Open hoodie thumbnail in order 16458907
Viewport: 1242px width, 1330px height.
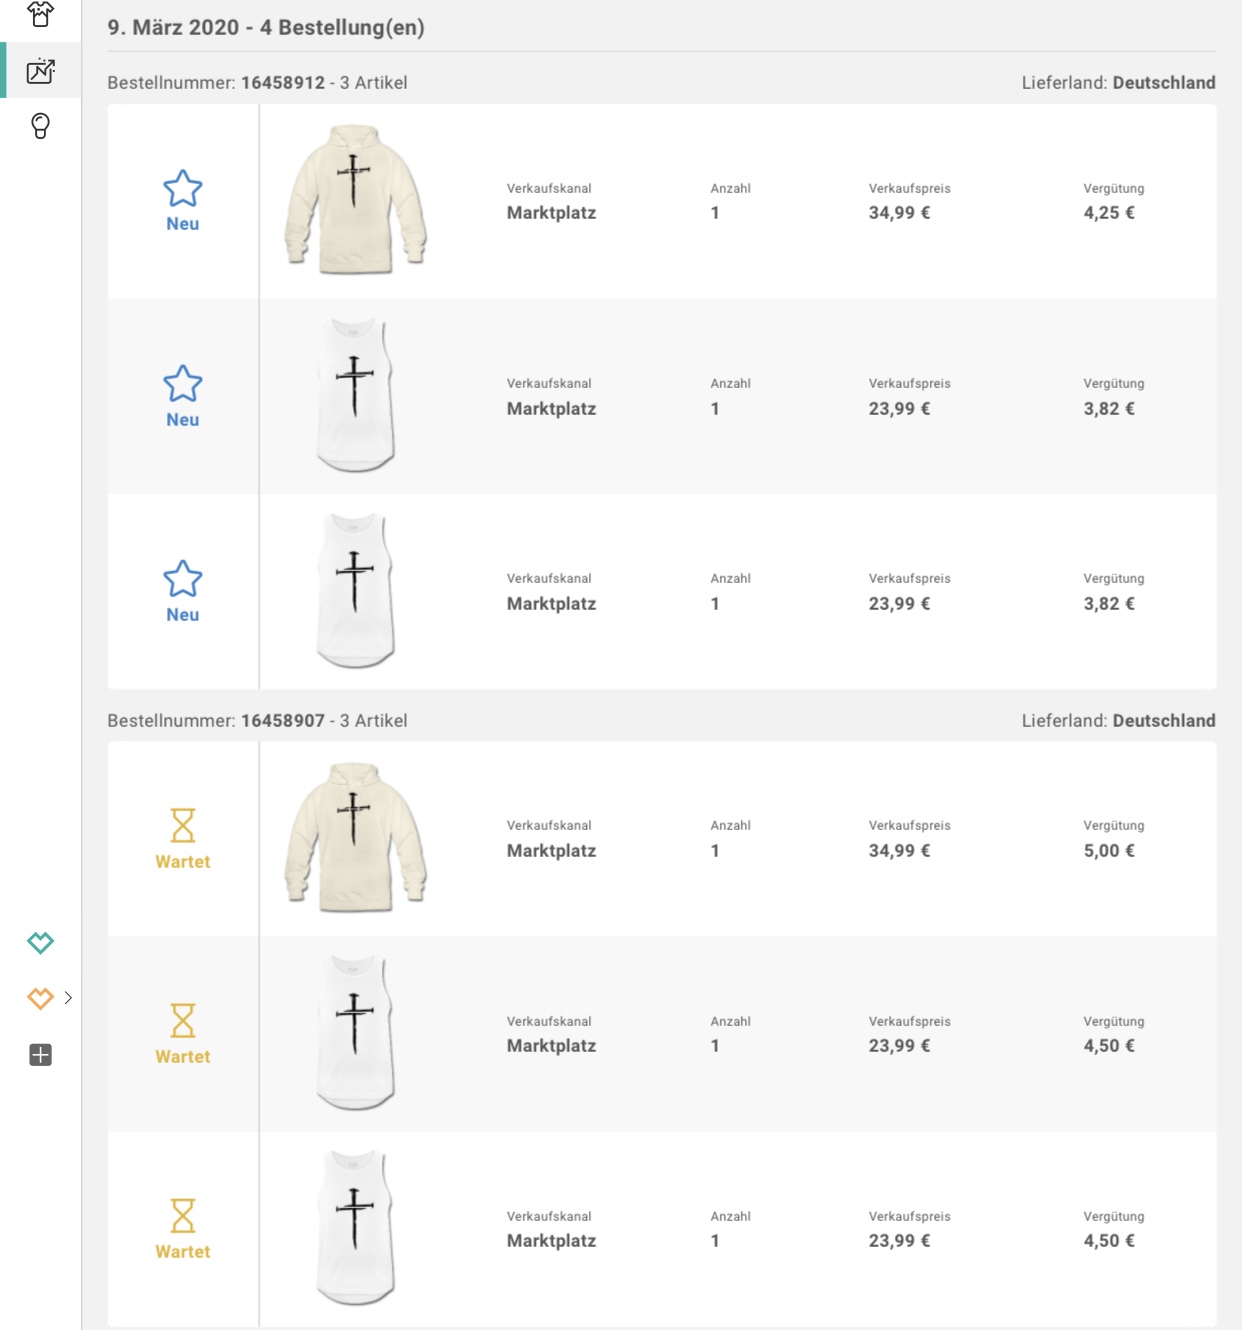pyautogui.click(x=355, y=838)
